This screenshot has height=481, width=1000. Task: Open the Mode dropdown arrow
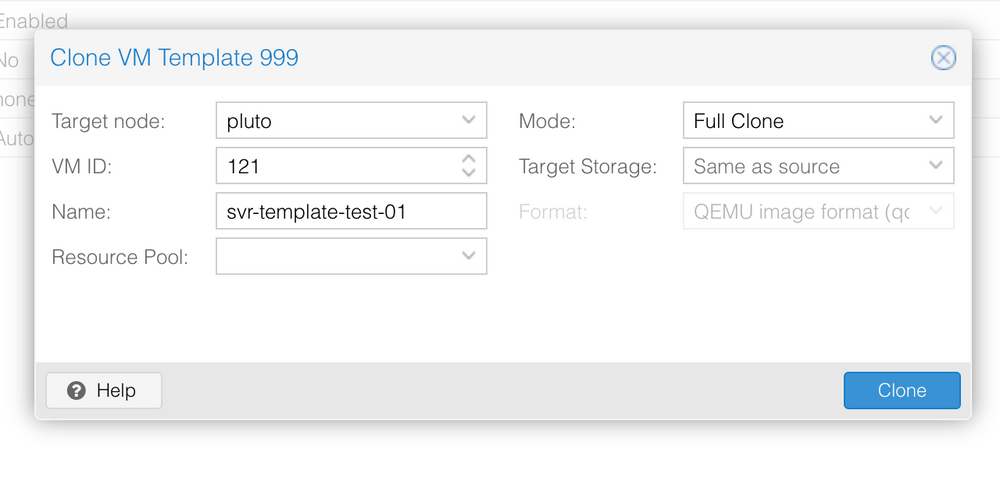pos(935,121)
